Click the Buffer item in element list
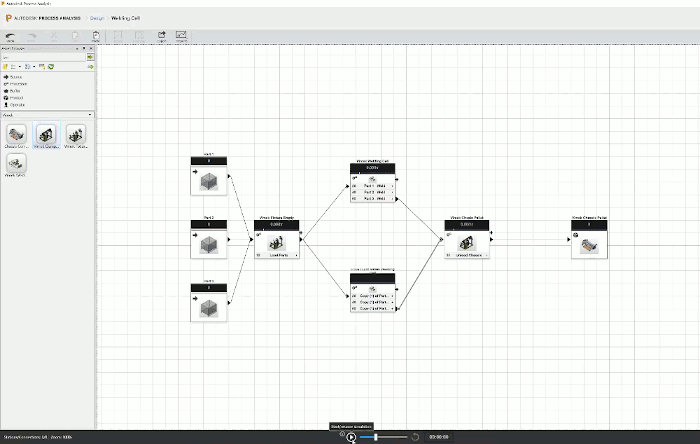The width and height of the screenshot is (700, 444). (x=15, y=90)
